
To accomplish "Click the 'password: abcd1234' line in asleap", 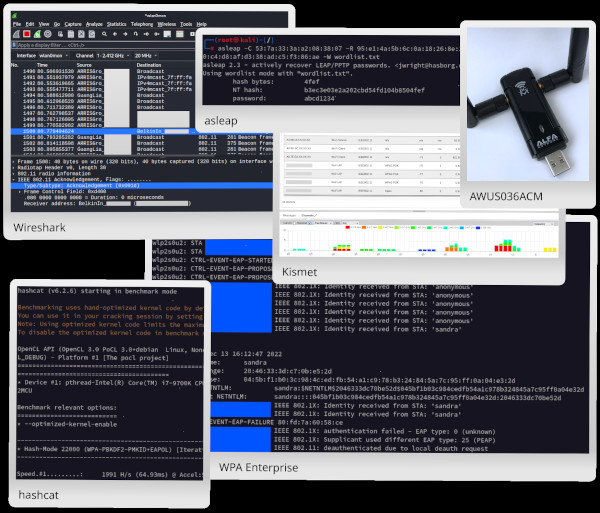I will pyautogui.click(x=284, y=98).
